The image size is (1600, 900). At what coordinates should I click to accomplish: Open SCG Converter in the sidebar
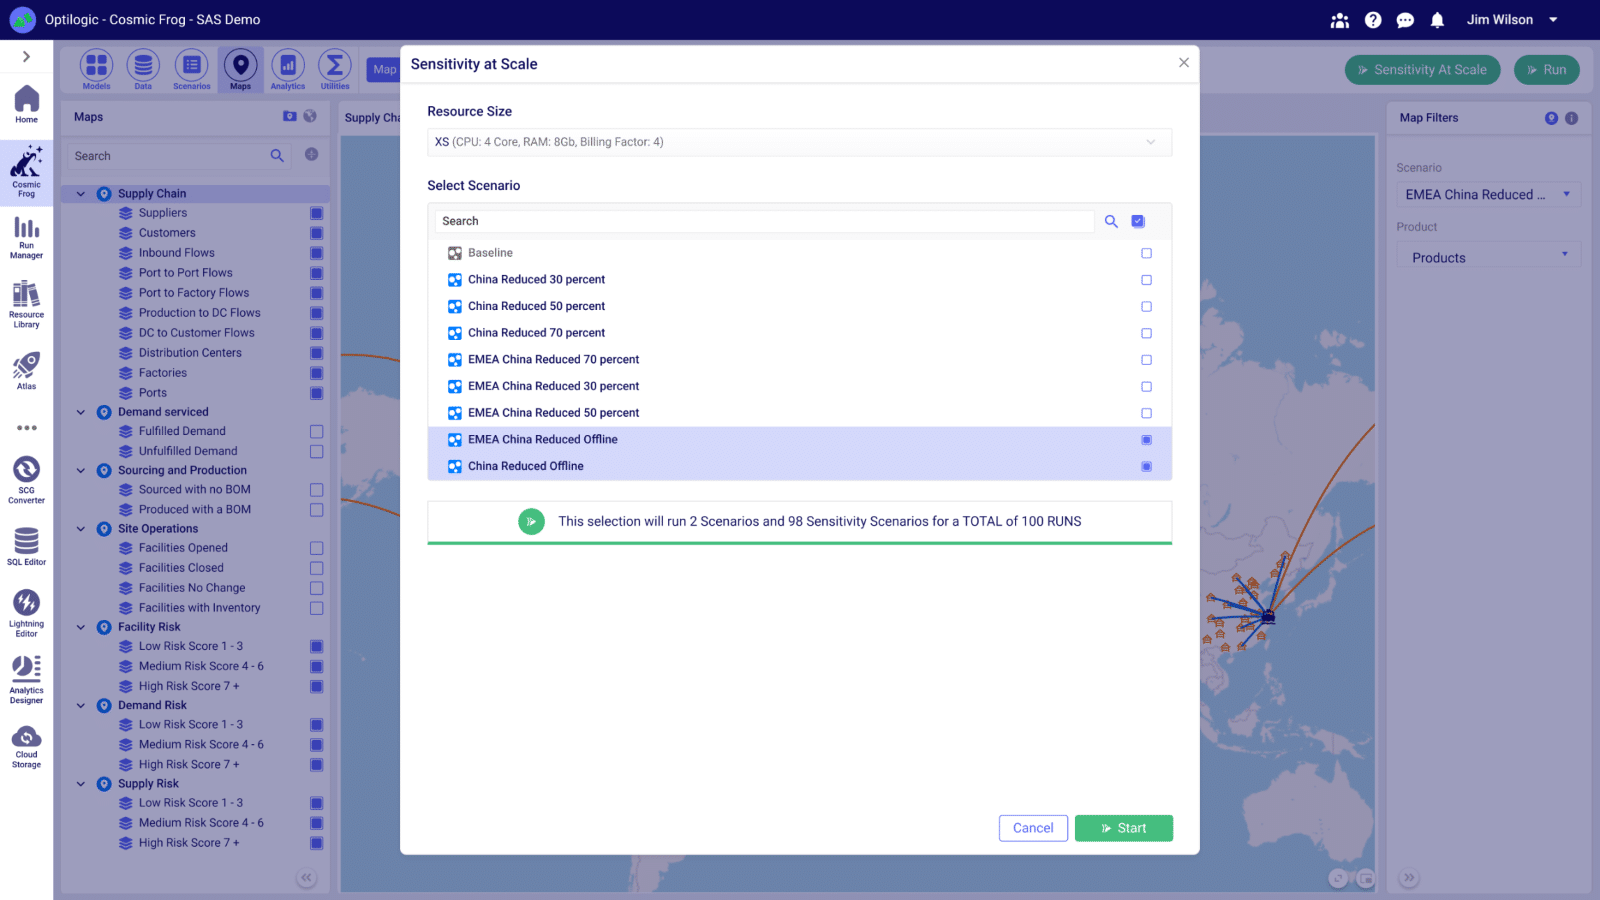point(26,480)
